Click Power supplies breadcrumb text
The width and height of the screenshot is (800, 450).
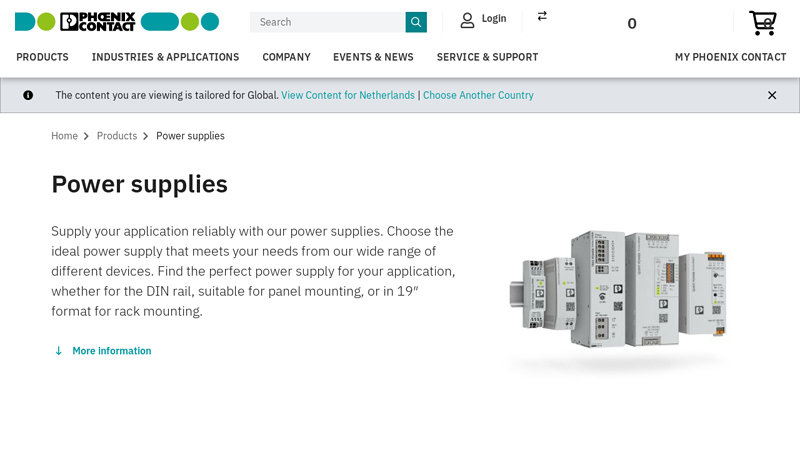click(x=190, y=136)
